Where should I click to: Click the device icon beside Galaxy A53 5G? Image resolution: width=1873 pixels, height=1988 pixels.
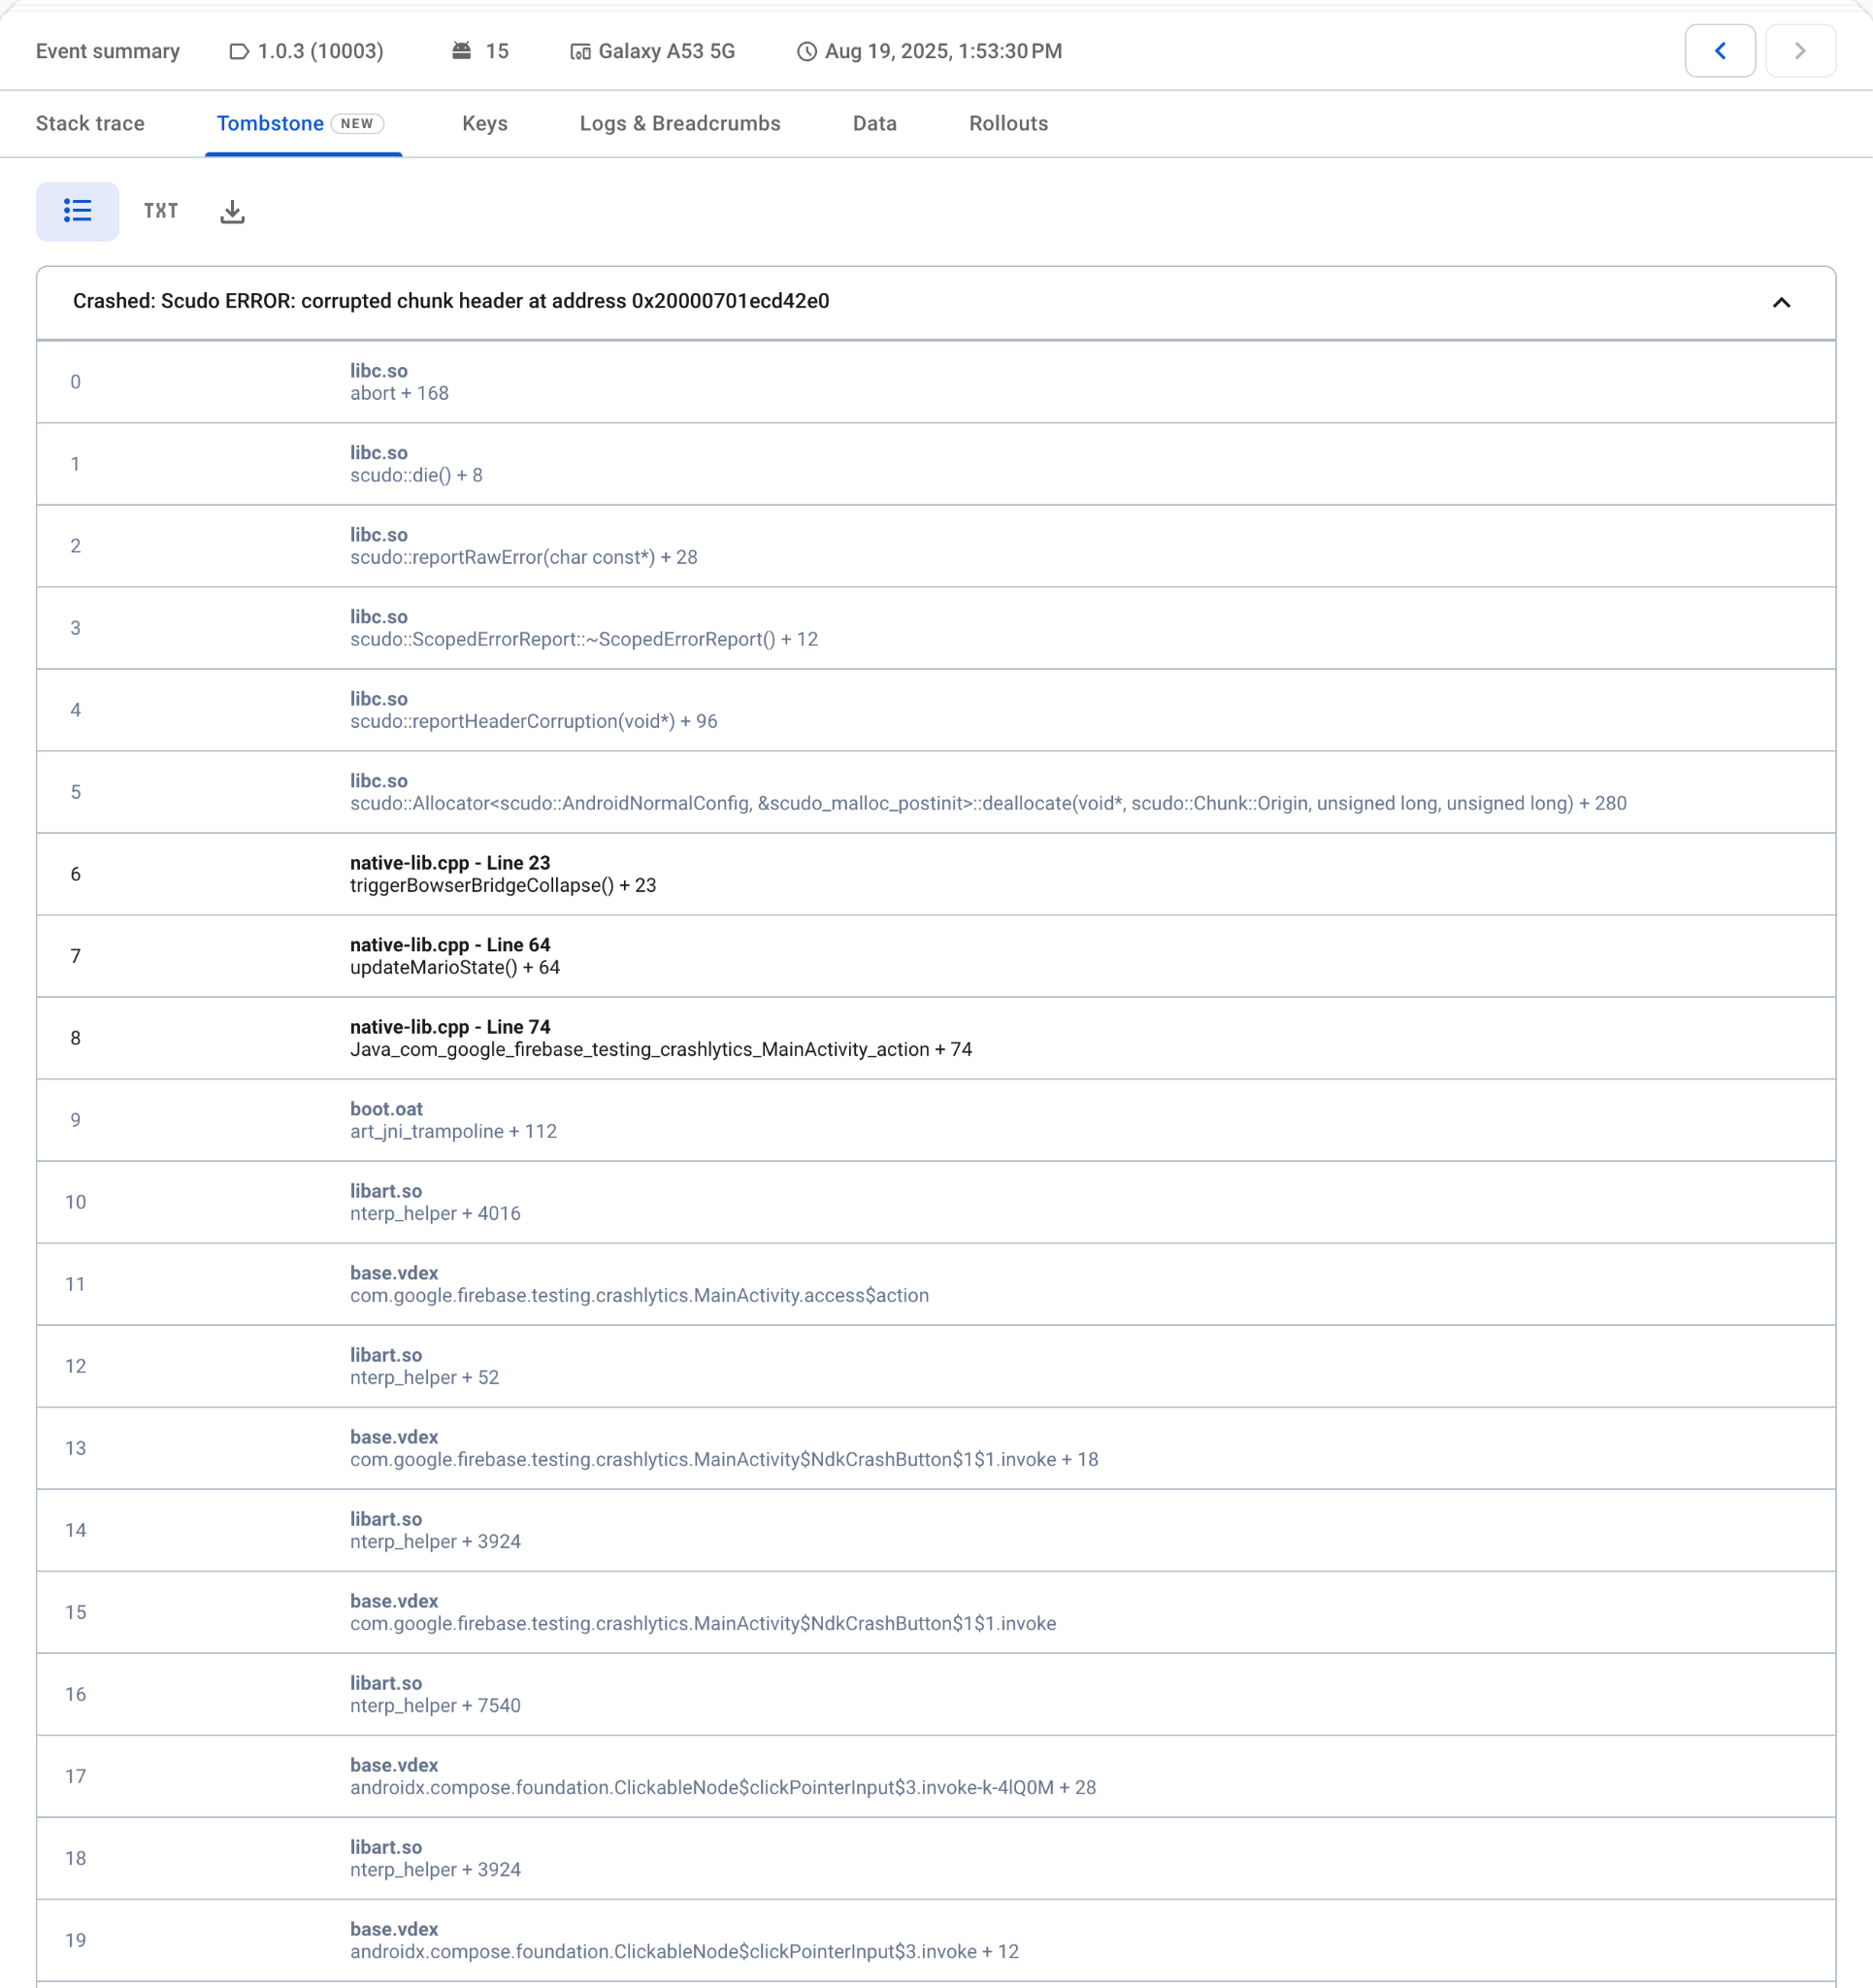[578, 50]
